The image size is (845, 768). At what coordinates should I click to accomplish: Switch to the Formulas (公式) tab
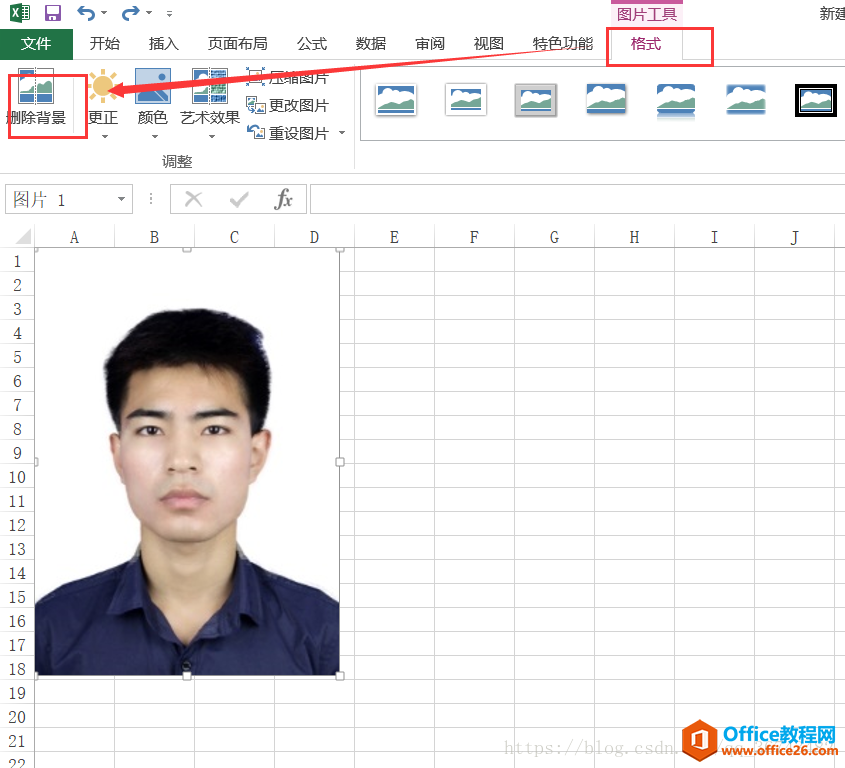[x=312, y=44]
